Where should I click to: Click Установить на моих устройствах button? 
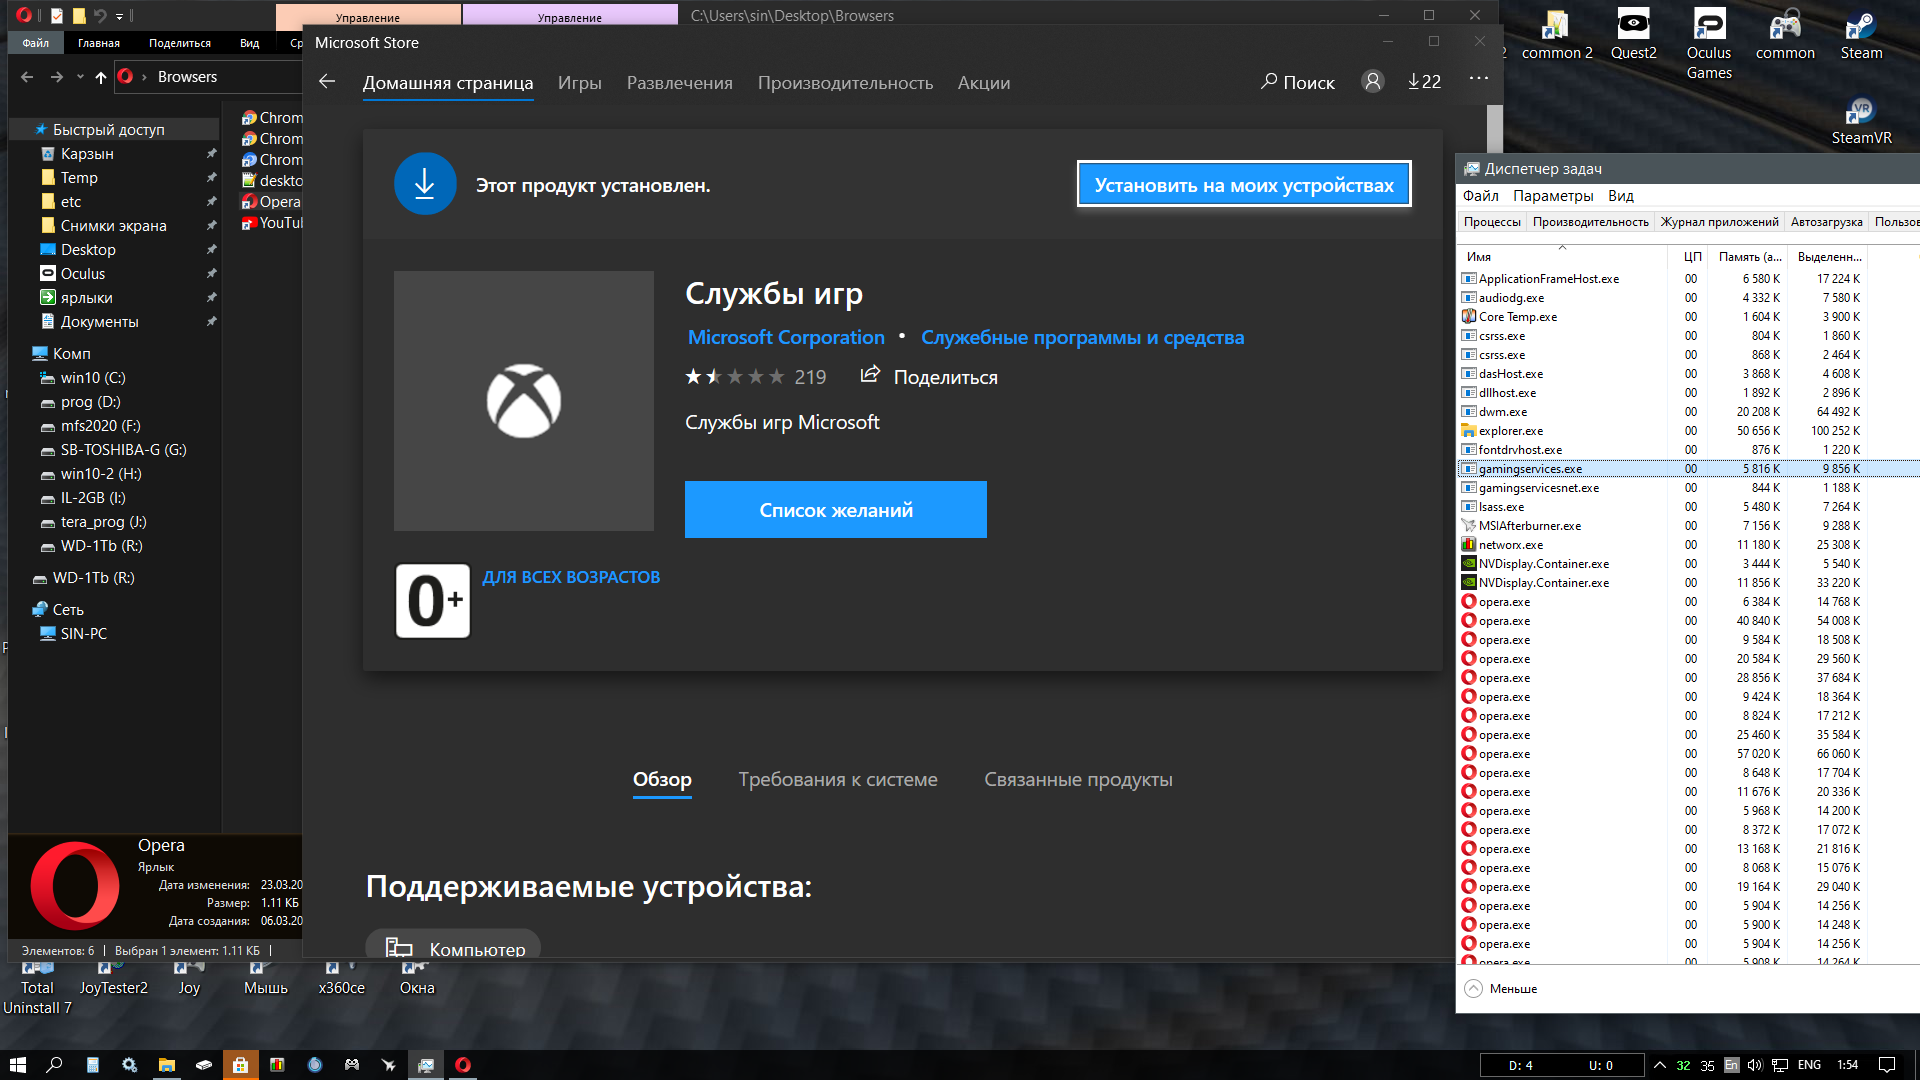1244,185
